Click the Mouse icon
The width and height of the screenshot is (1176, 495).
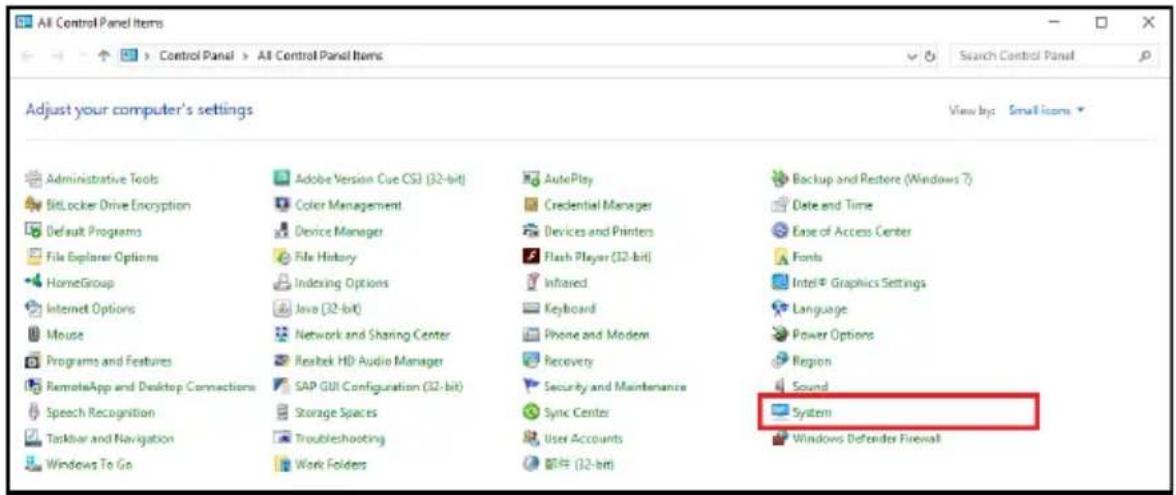(x=33, y=334)
